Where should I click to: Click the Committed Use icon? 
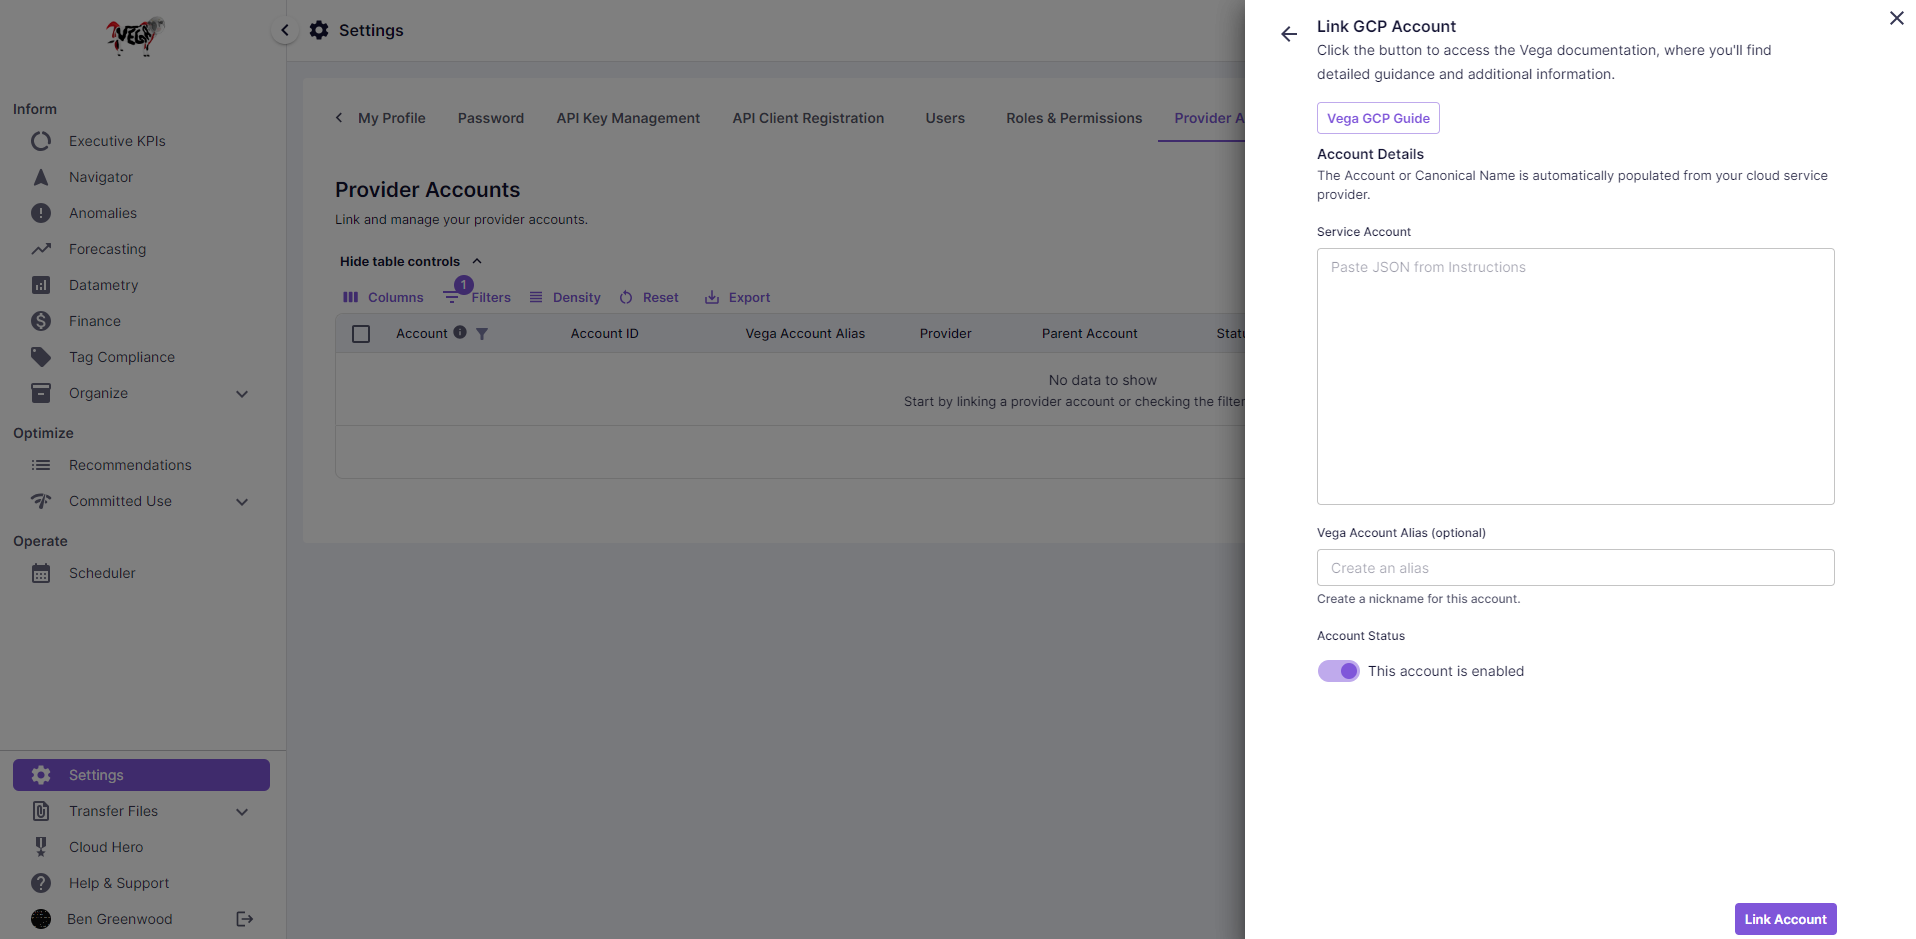click(41, 501)
